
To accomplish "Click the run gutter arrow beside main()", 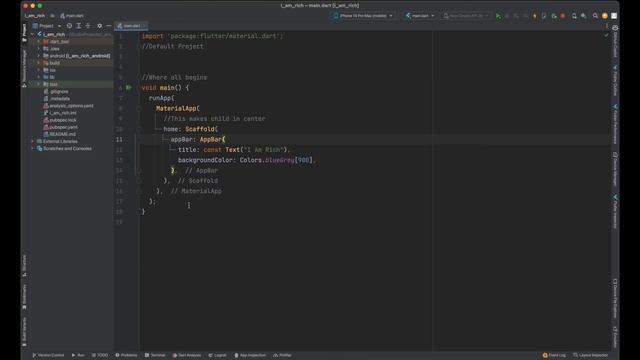I will click(129, 87).
